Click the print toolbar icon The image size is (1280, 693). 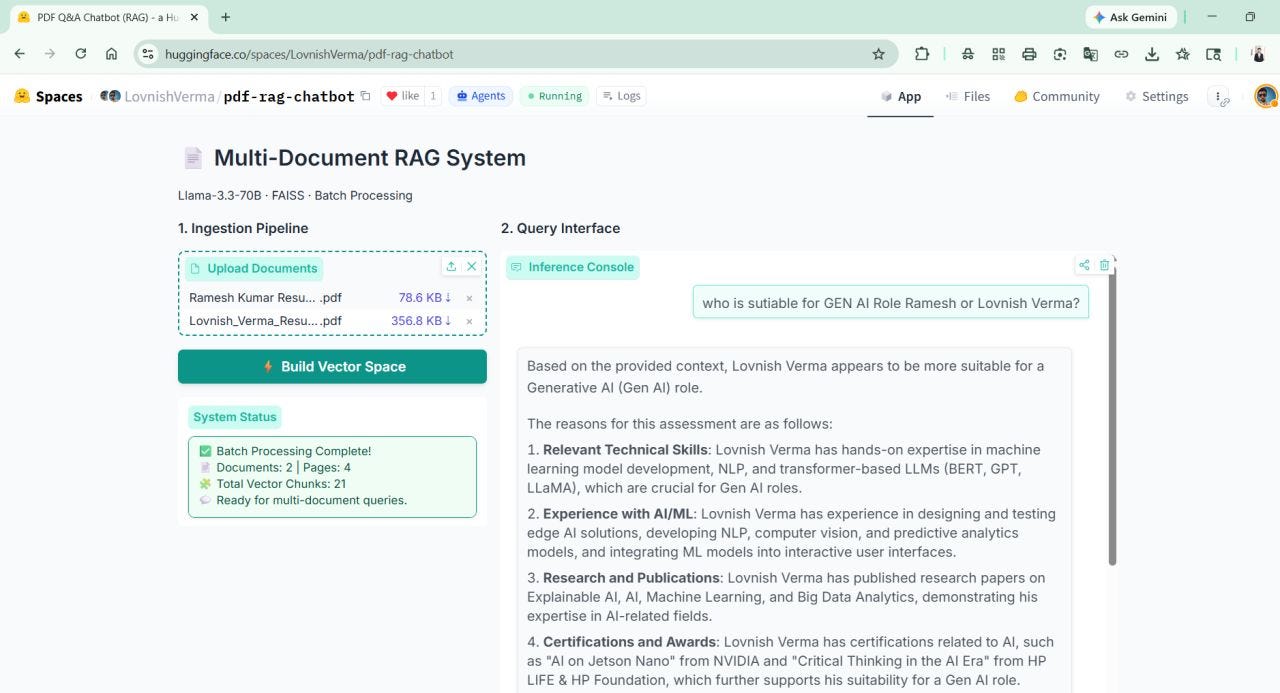coord(1029,54)
